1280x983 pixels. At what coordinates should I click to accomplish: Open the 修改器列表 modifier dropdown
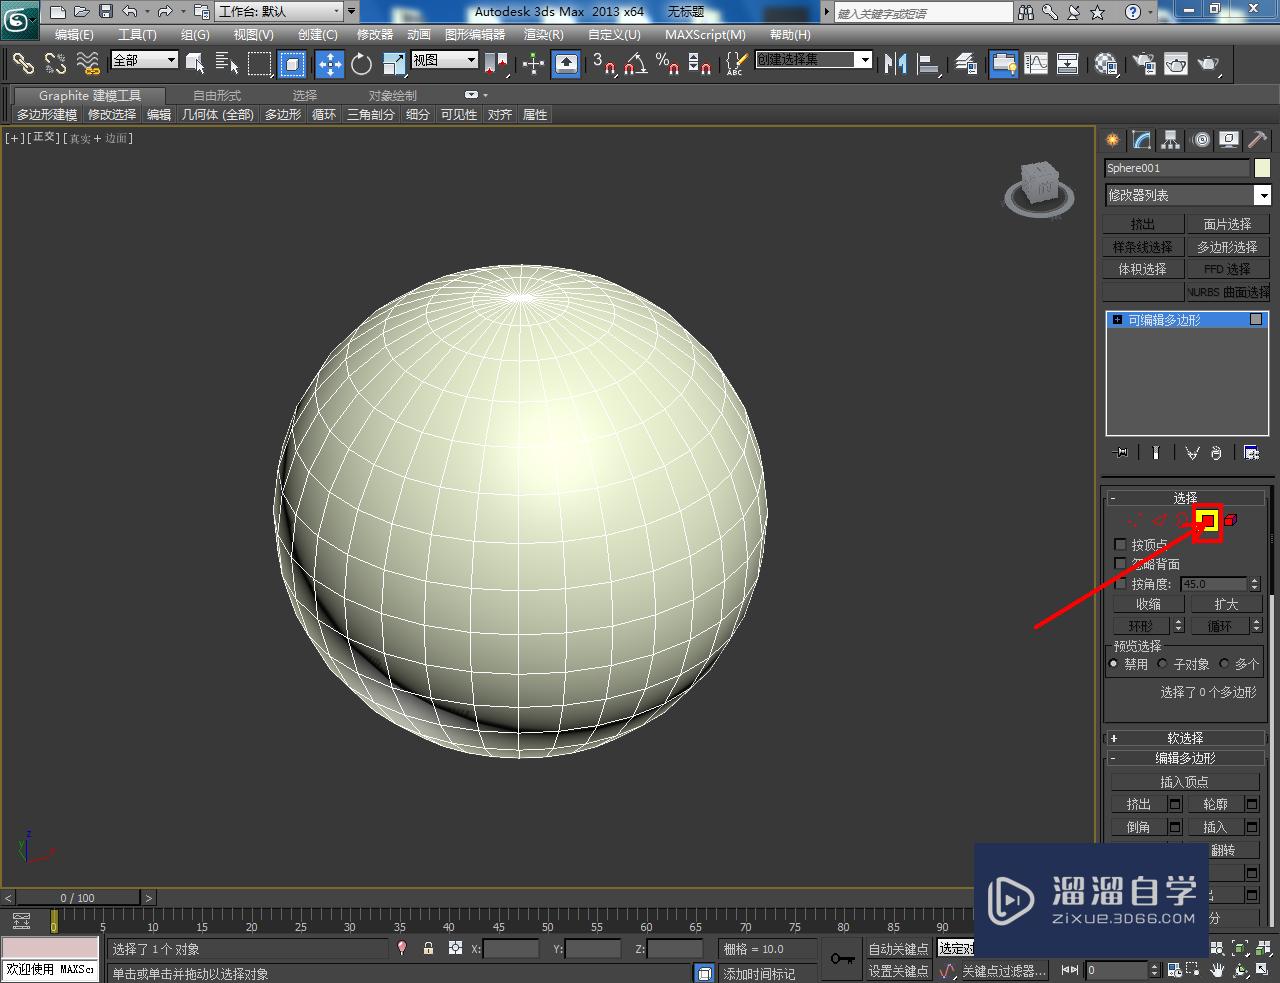click(1187, 195)
